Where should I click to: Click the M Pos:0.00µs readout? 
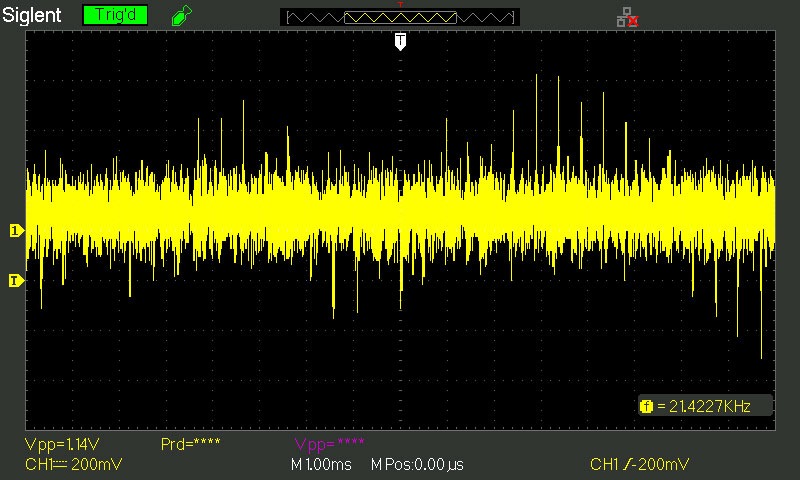(417, 464)
